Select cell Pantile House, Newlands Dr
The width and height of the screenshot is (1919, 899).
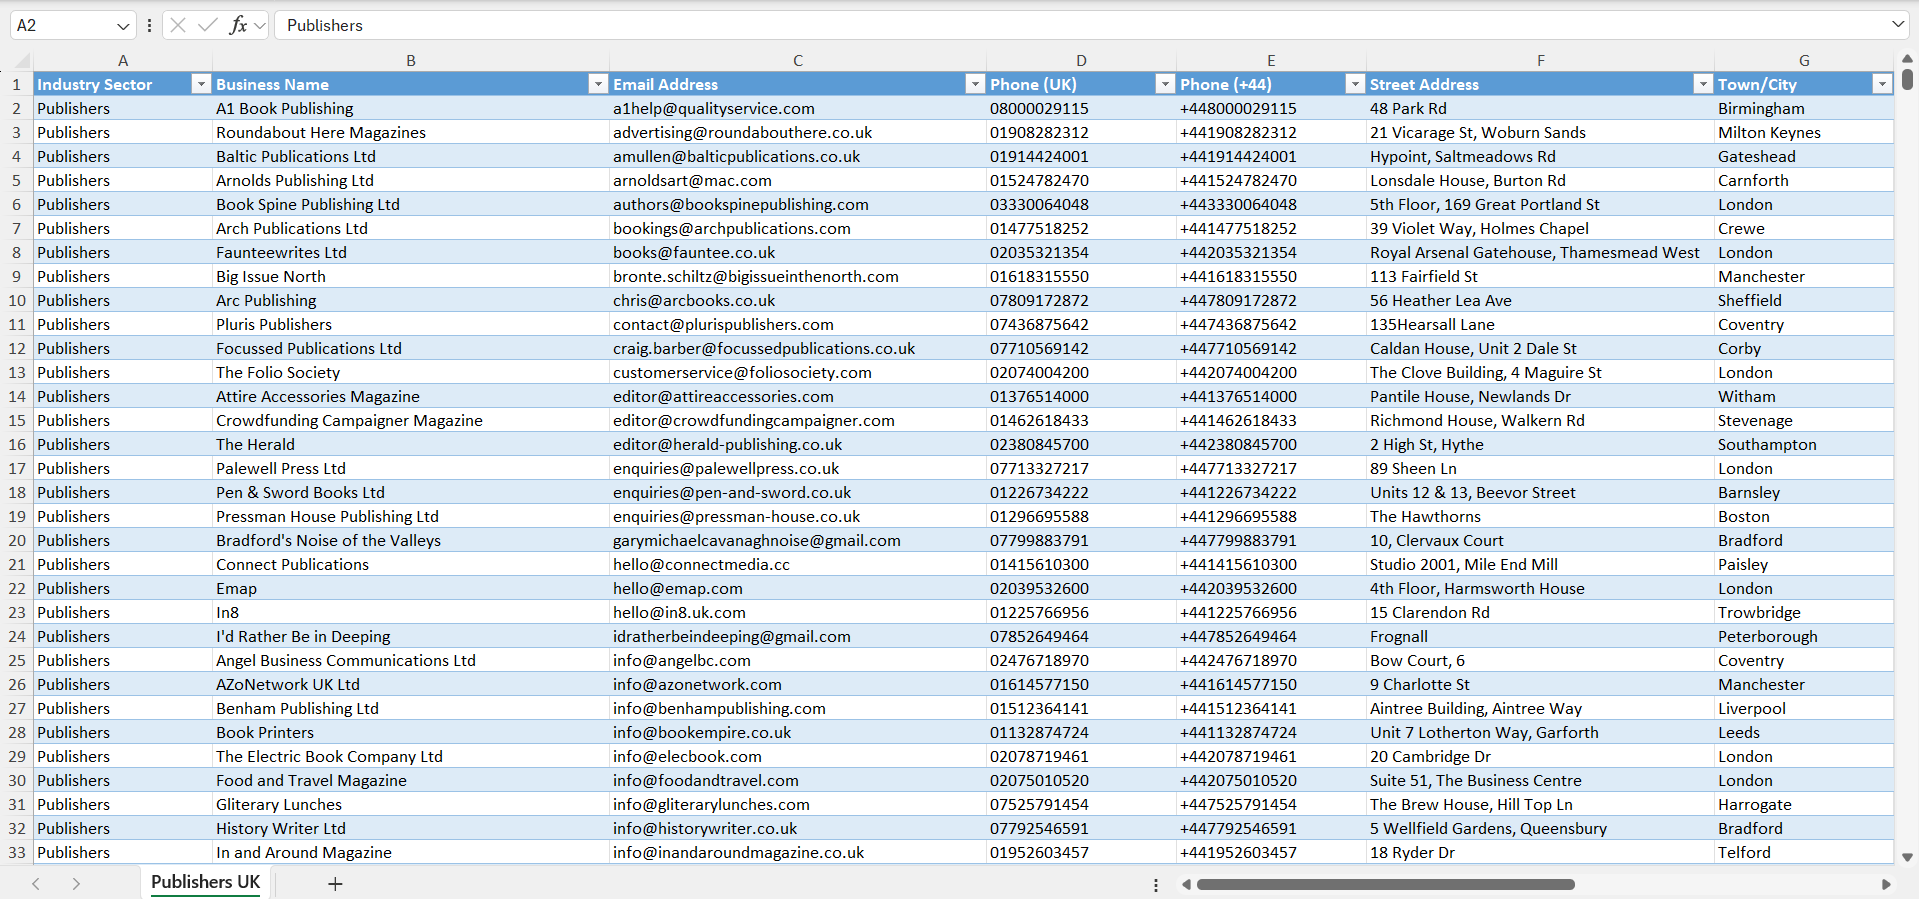coord(1540,396)
